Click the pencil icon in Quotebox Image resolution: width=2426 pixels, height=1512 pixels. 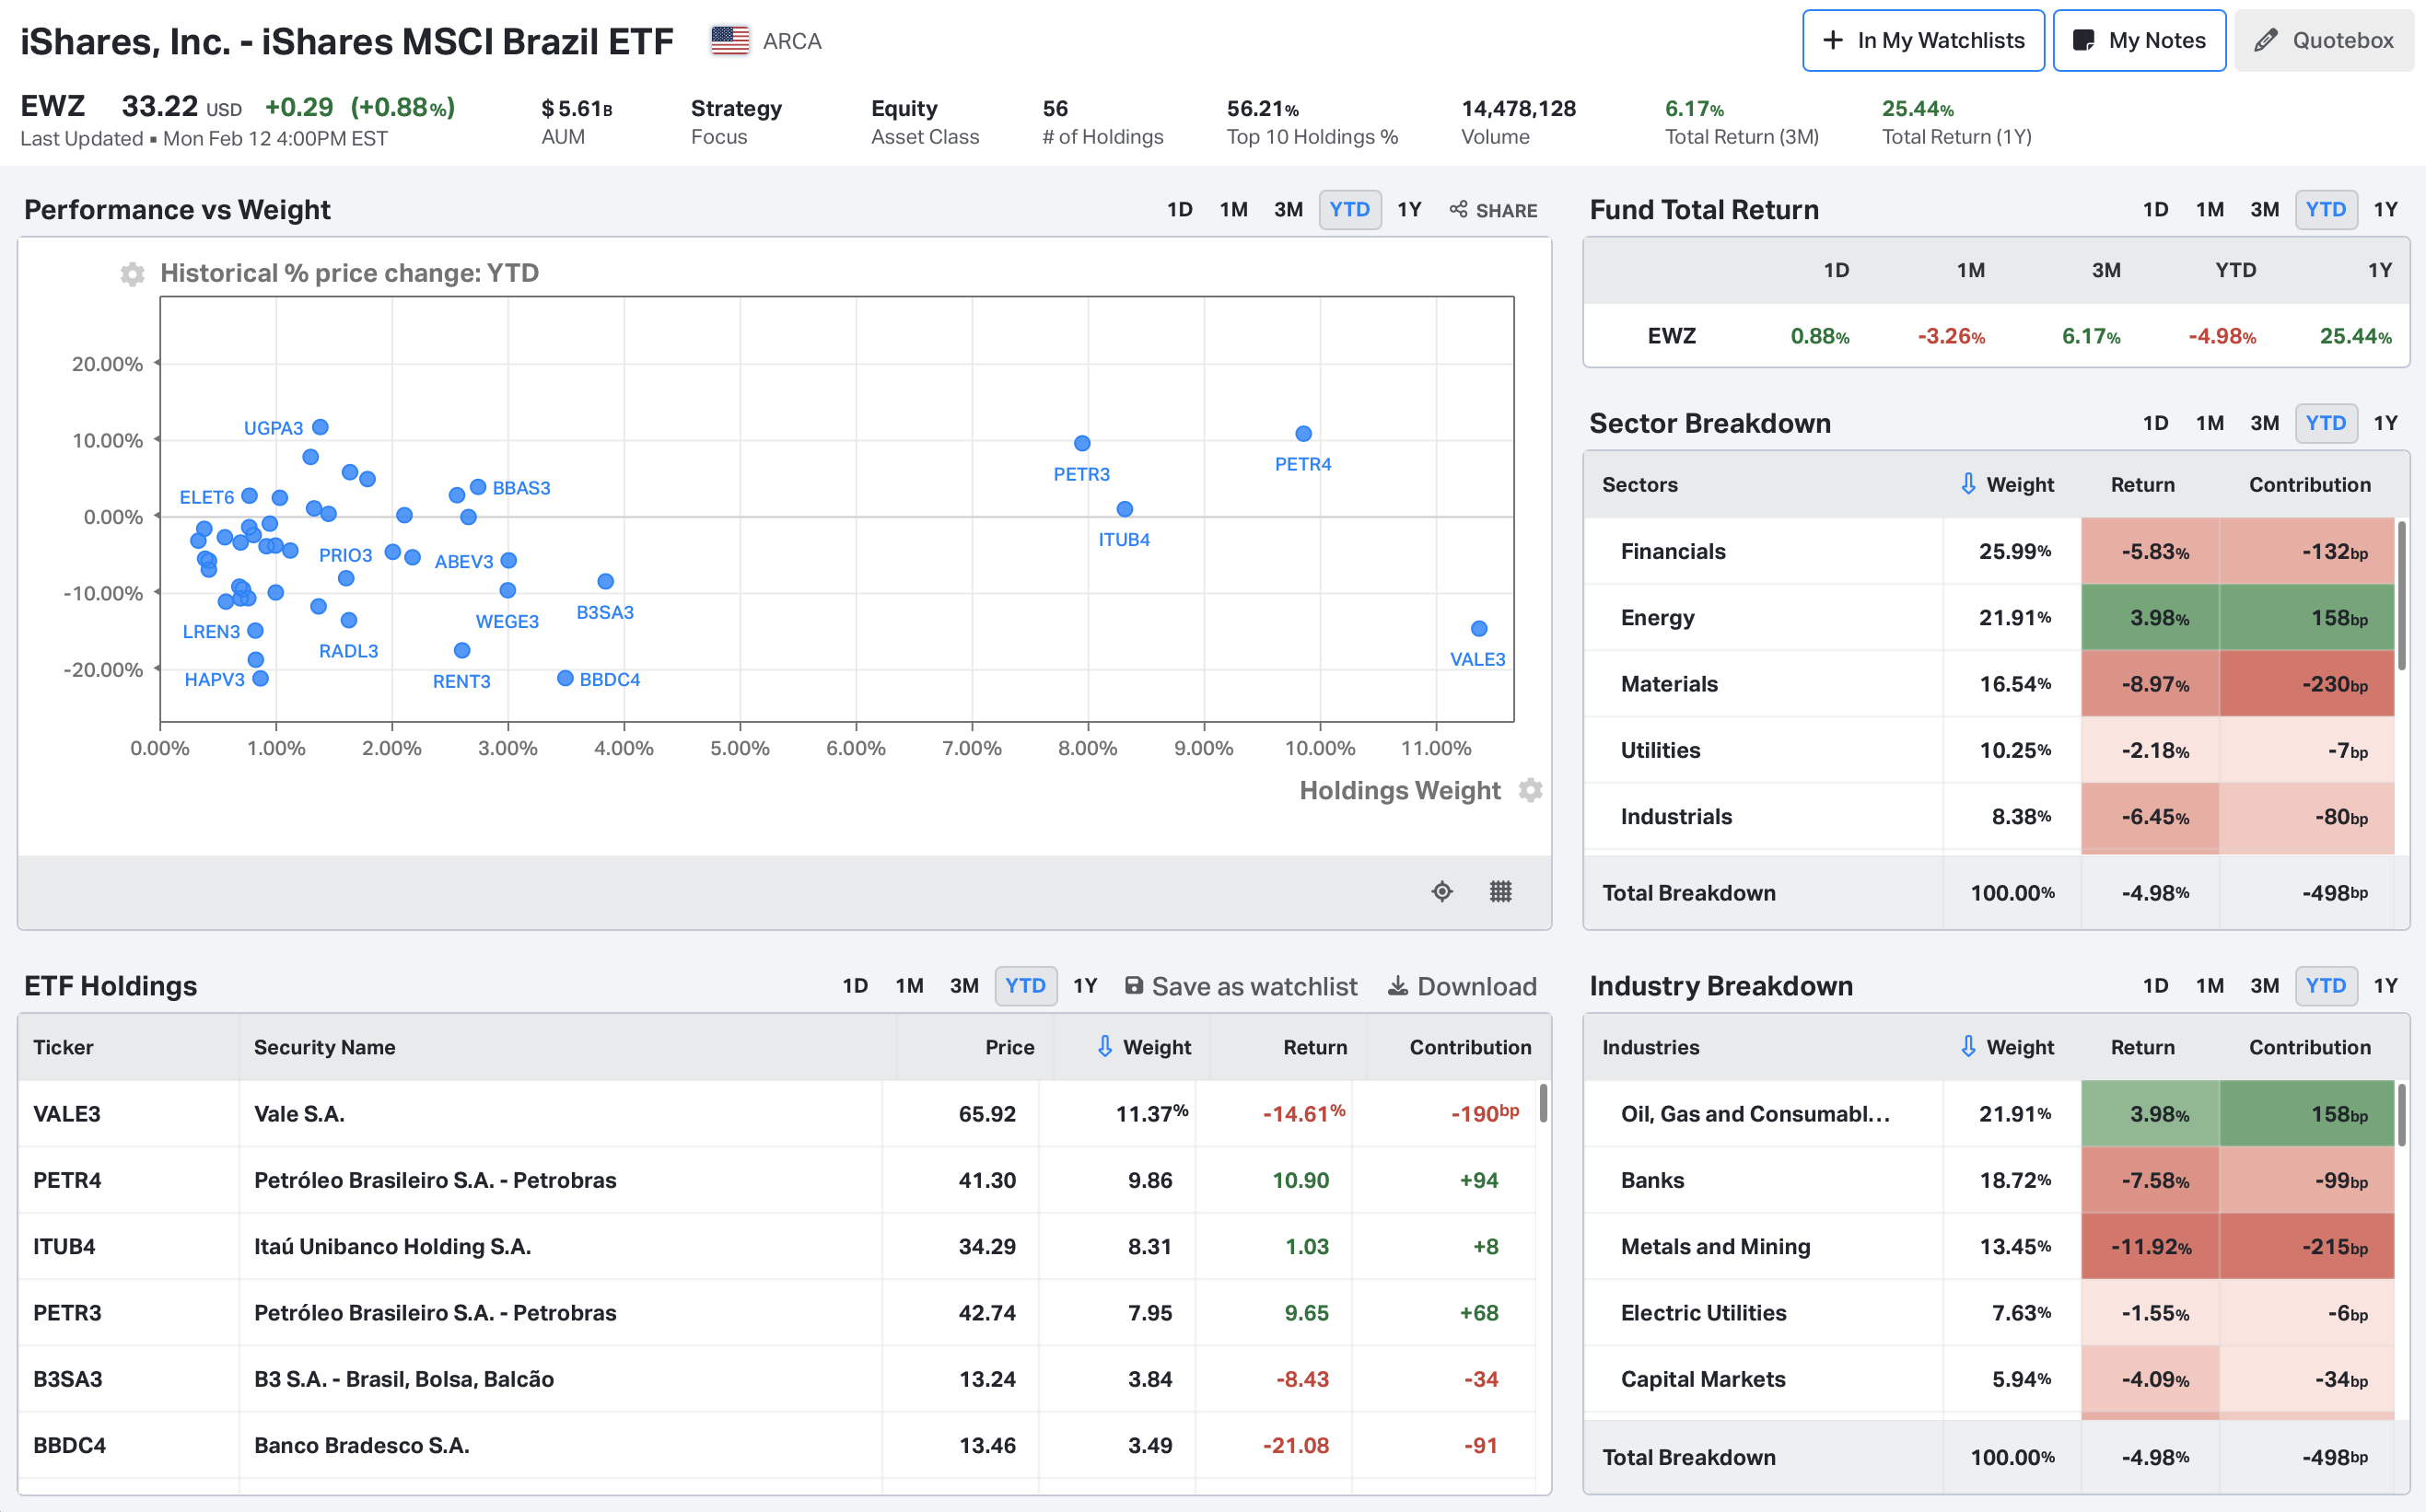pos(2266,41)
